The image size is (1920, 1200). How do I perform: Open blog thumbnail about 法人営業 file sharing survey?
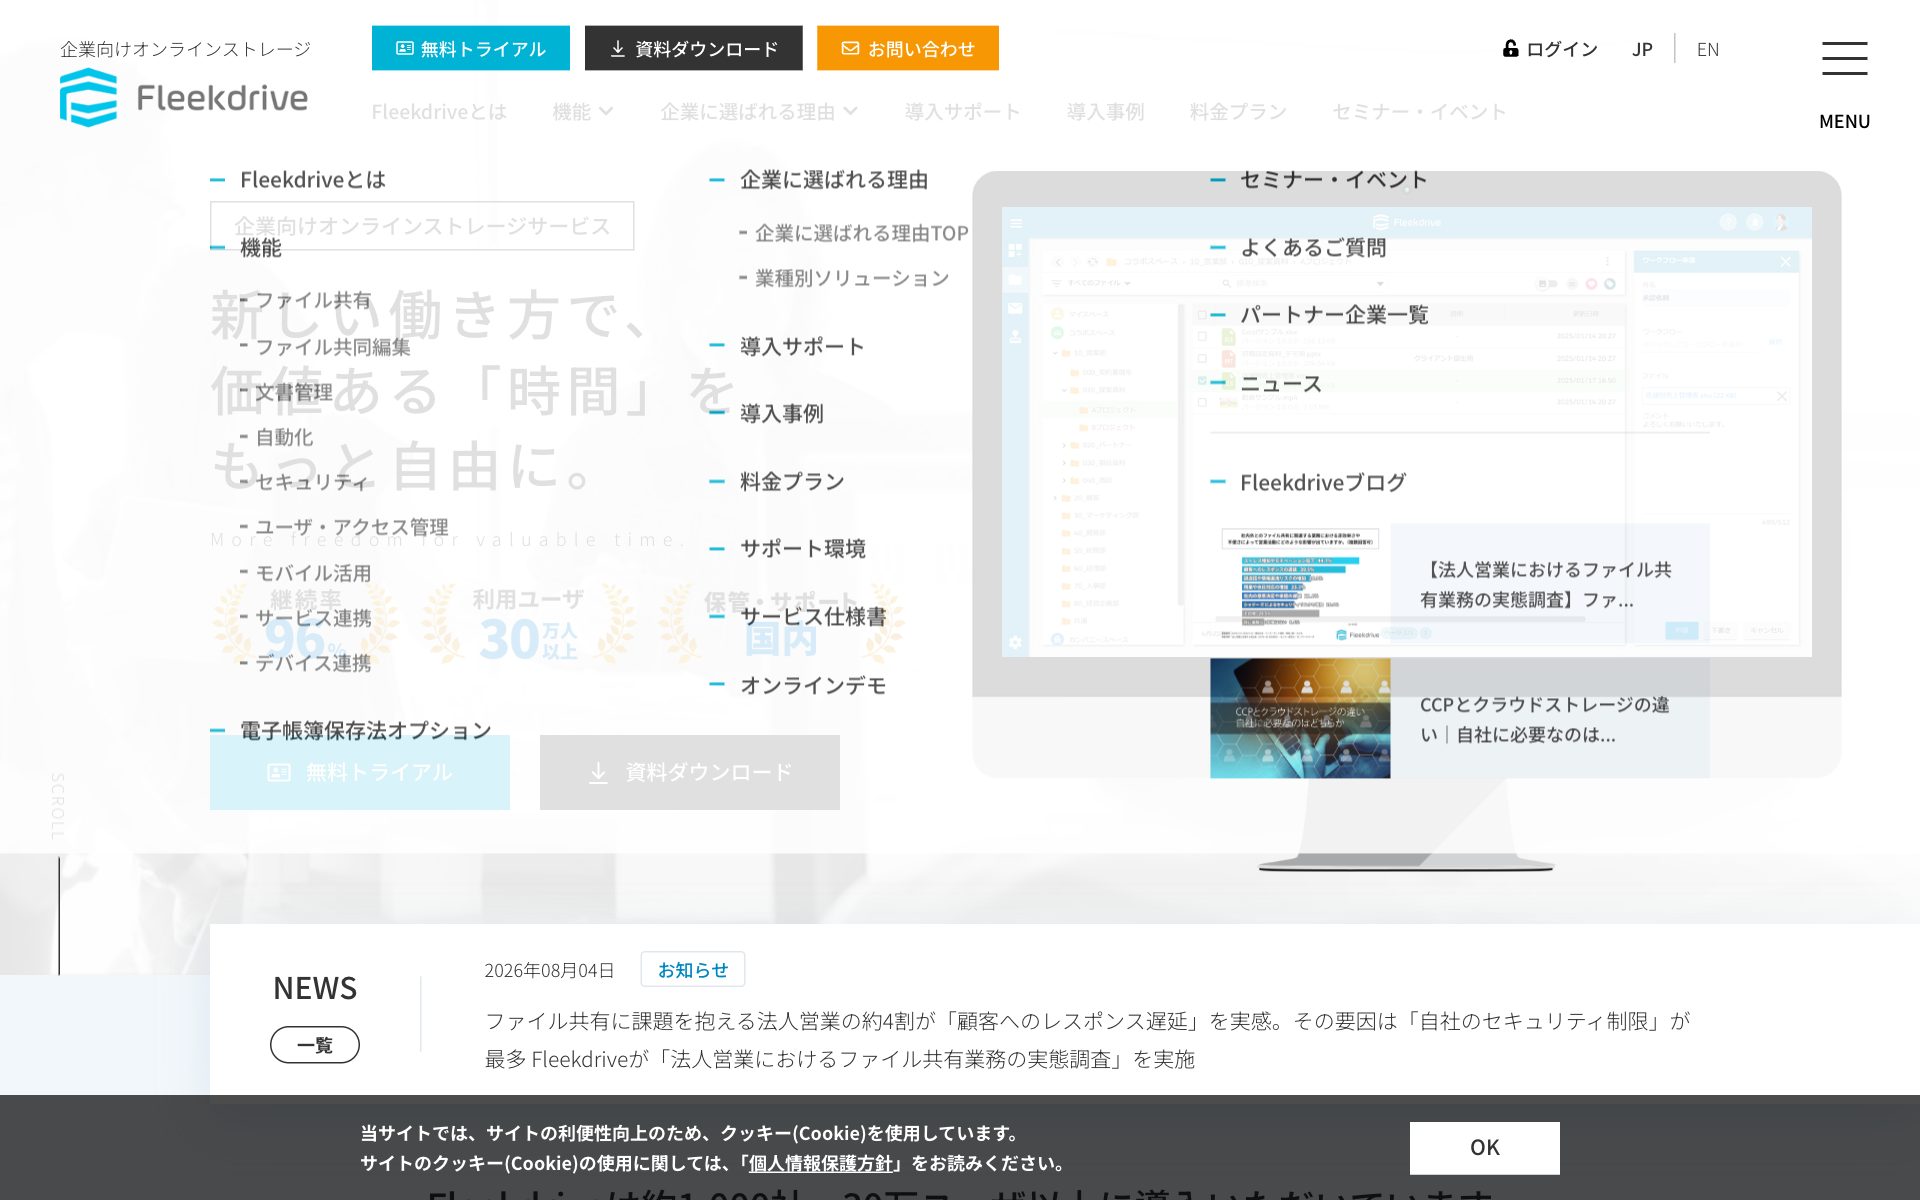pyautogui.click(x=1300, y=583)
